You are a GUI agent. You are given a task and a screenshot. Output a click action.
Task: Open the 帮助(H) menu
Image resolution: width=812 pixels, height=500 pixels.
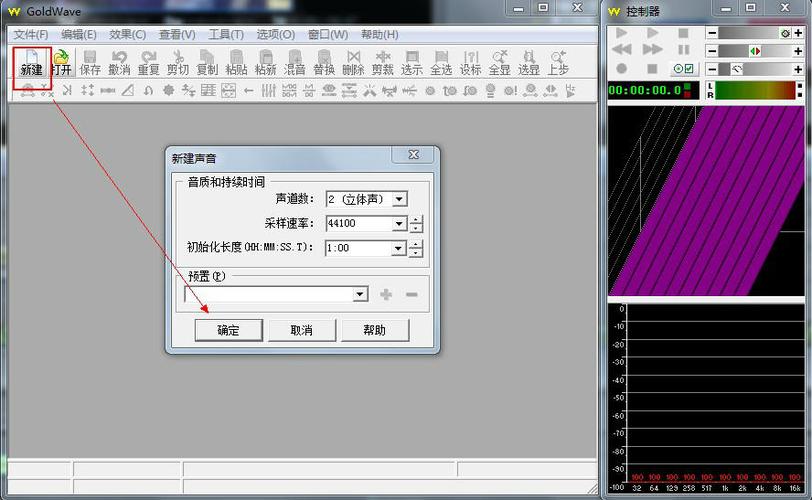[x=380, y=35]
